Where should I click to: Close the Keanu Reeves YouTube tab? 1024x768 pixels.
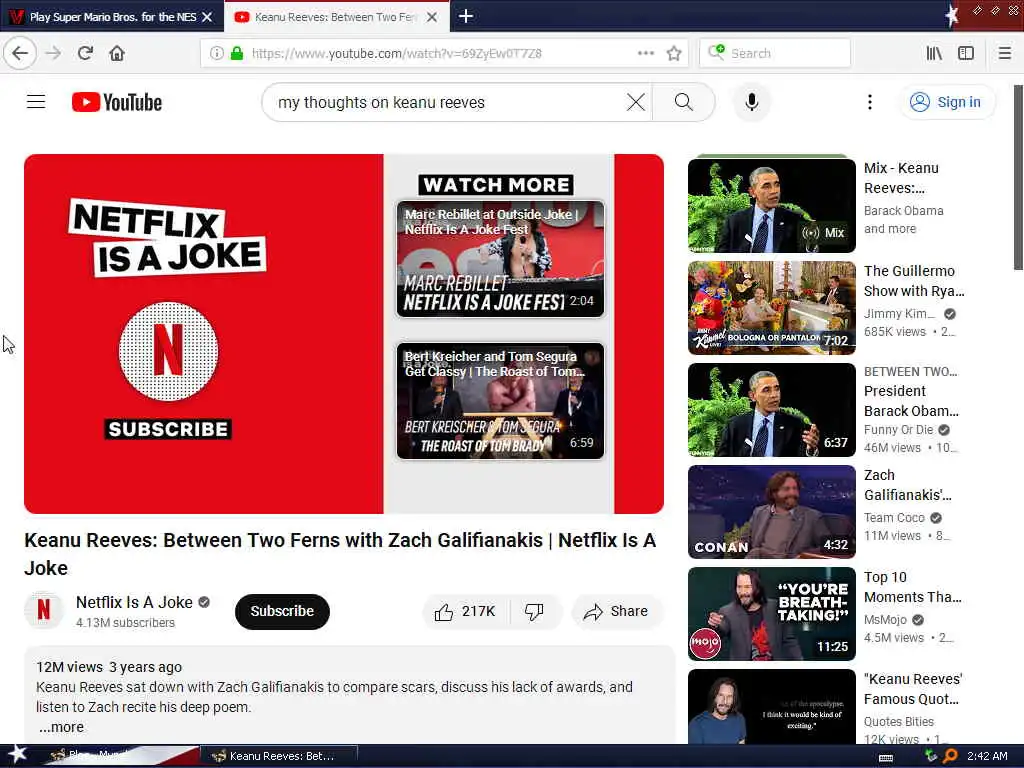432,17
